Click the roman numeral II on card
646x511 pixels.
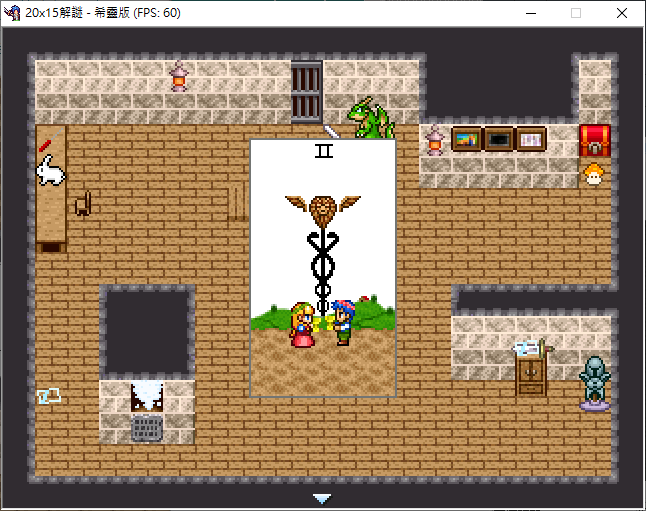tap(323, 151)
